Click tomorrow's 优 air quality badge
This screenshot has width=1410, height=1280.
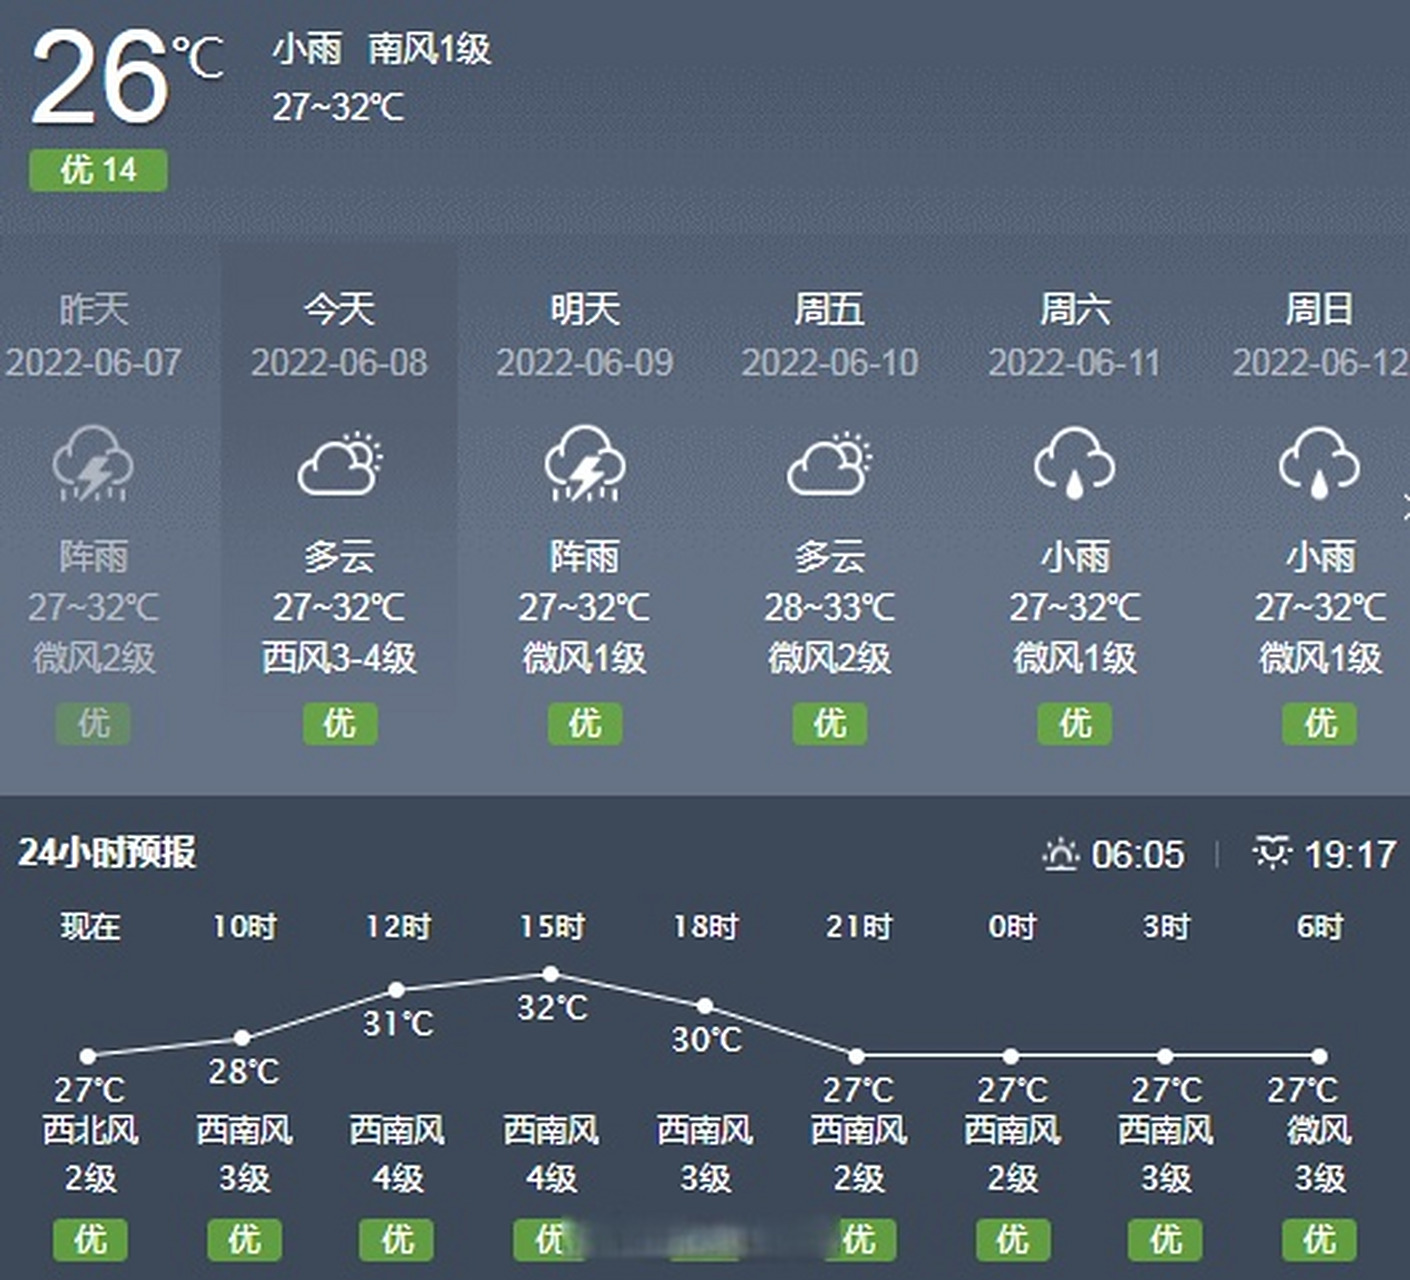click(x=585, y=723)
